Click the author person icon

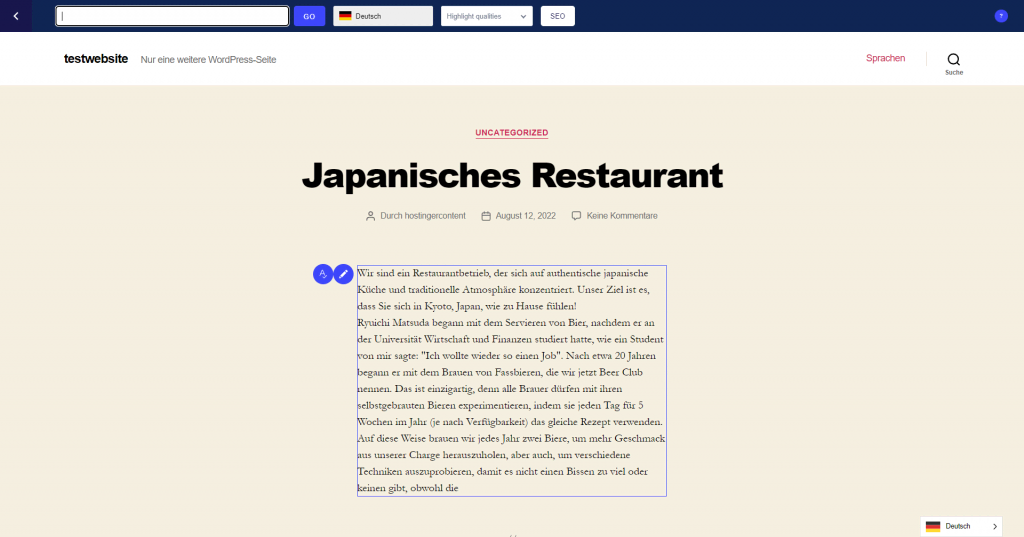(x=370, y=216)
